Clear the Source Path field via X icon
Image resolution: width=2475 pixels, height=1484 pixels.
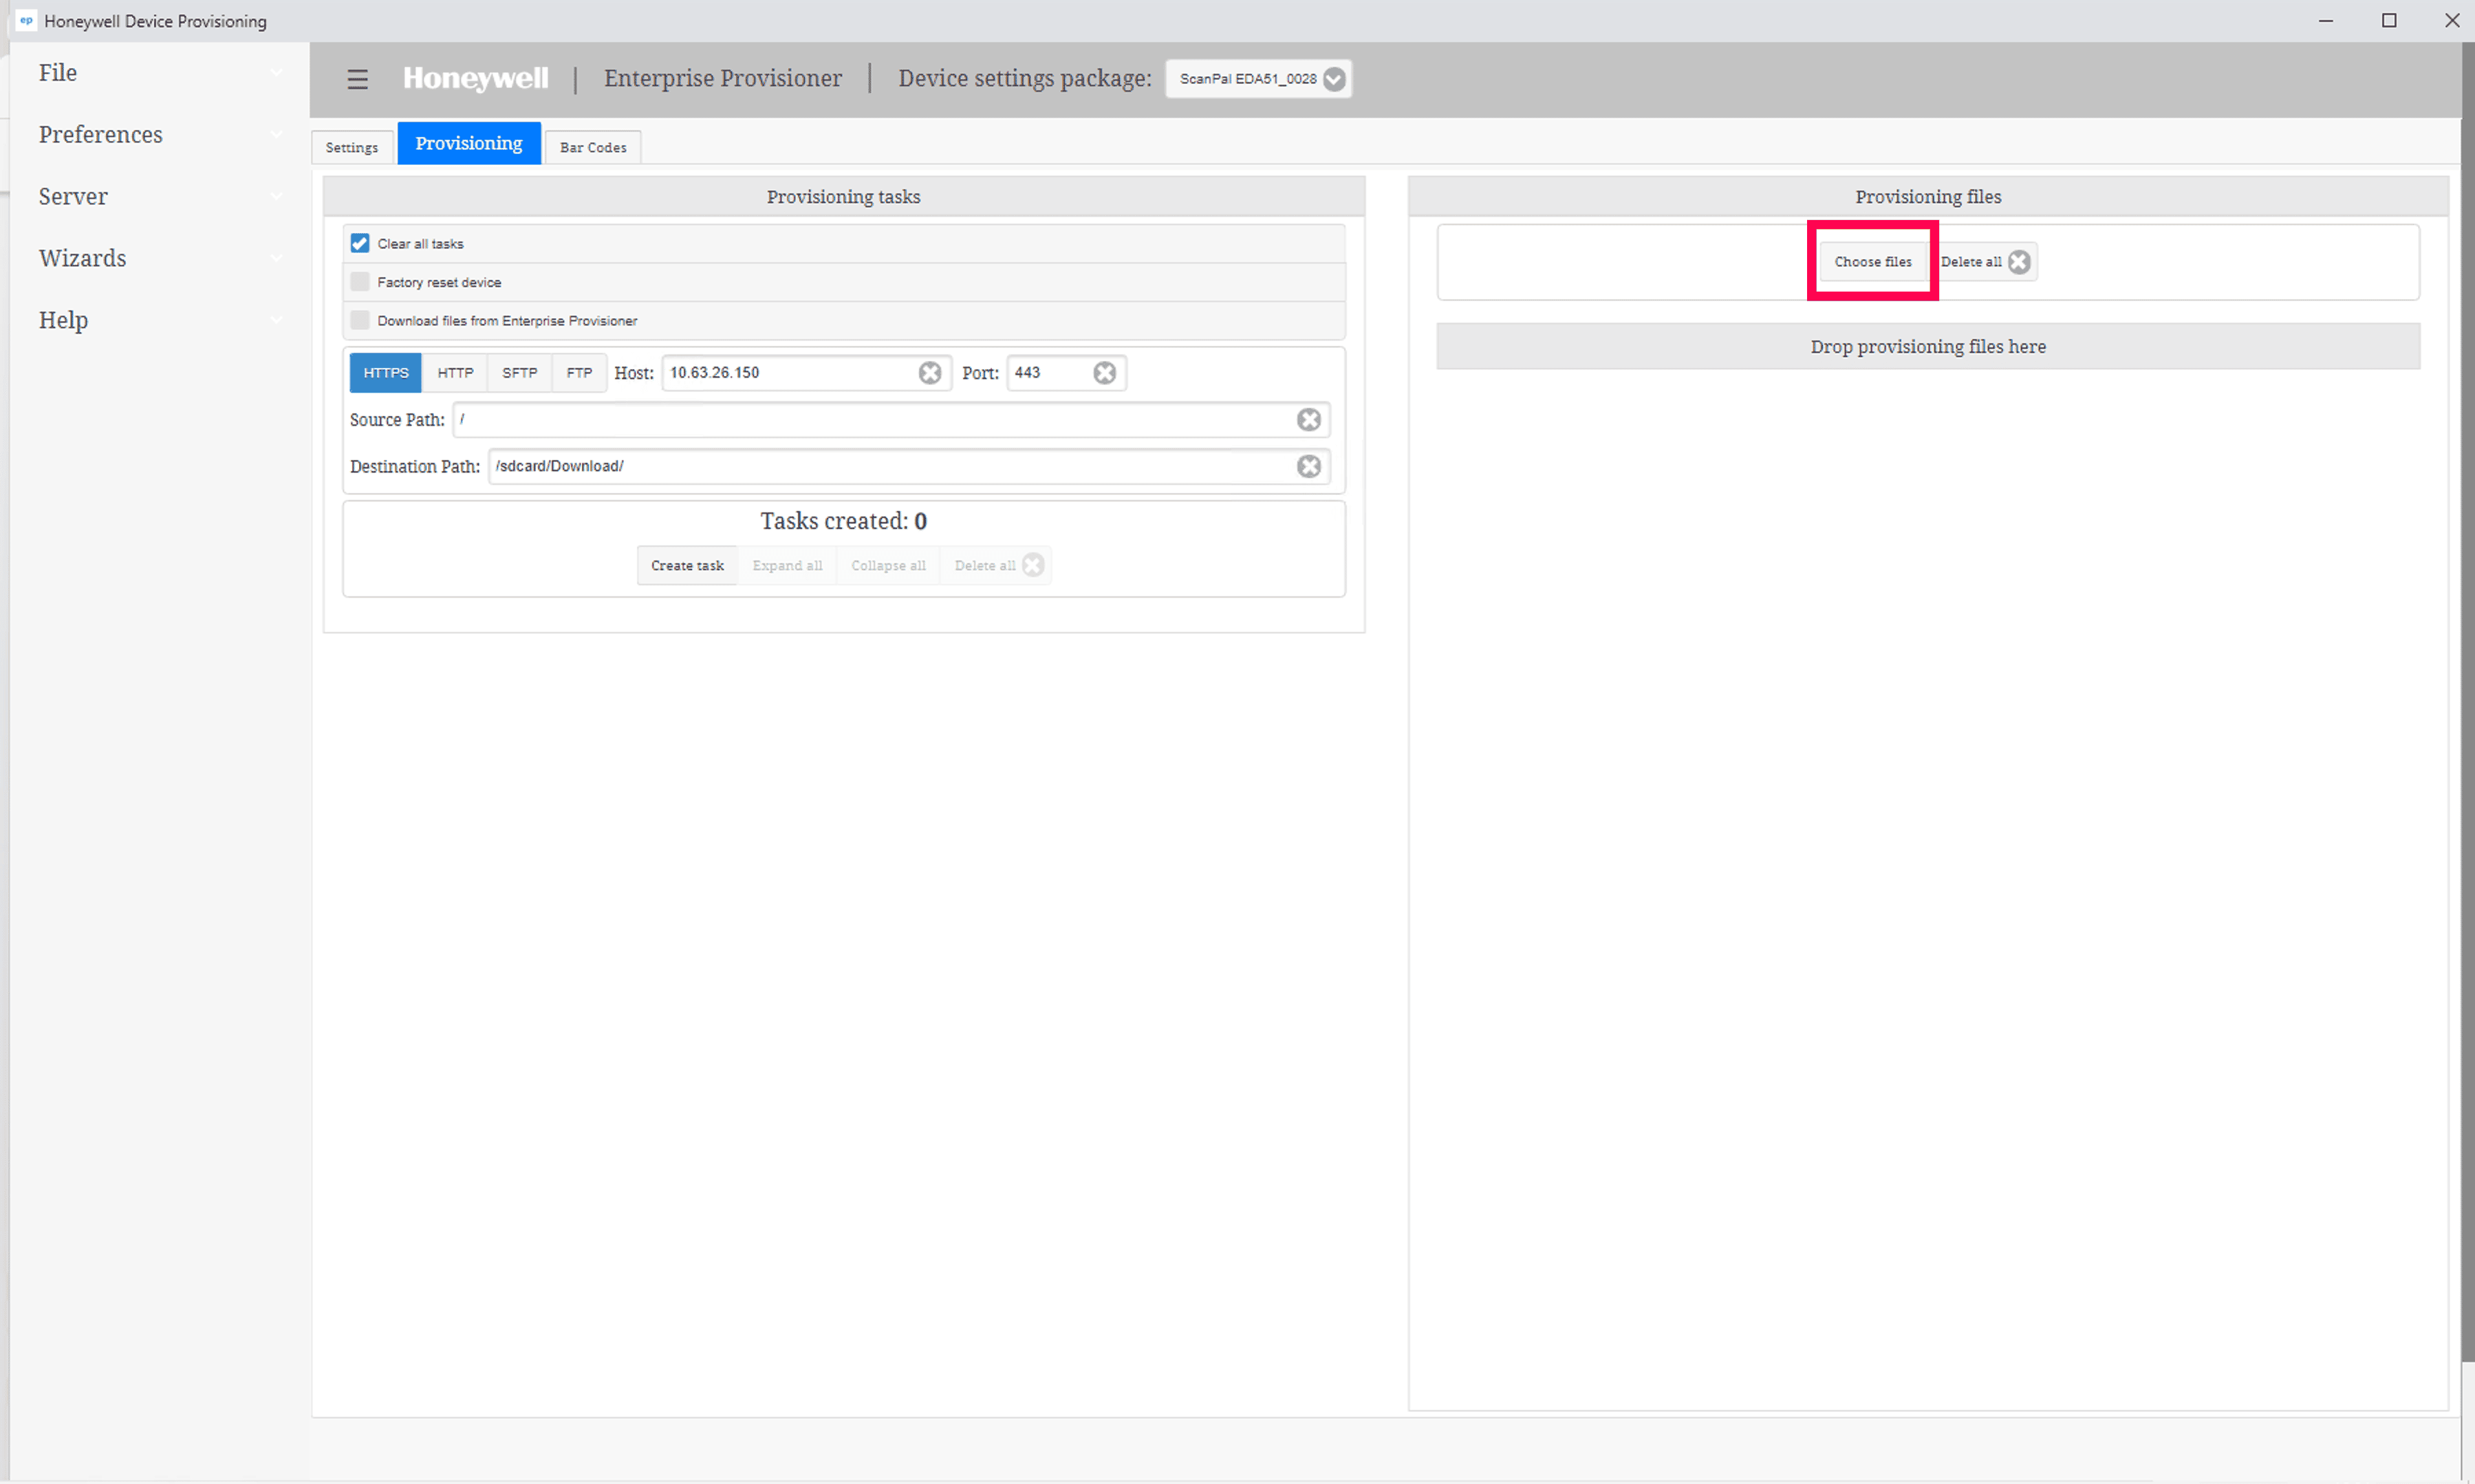[1308, 420]
